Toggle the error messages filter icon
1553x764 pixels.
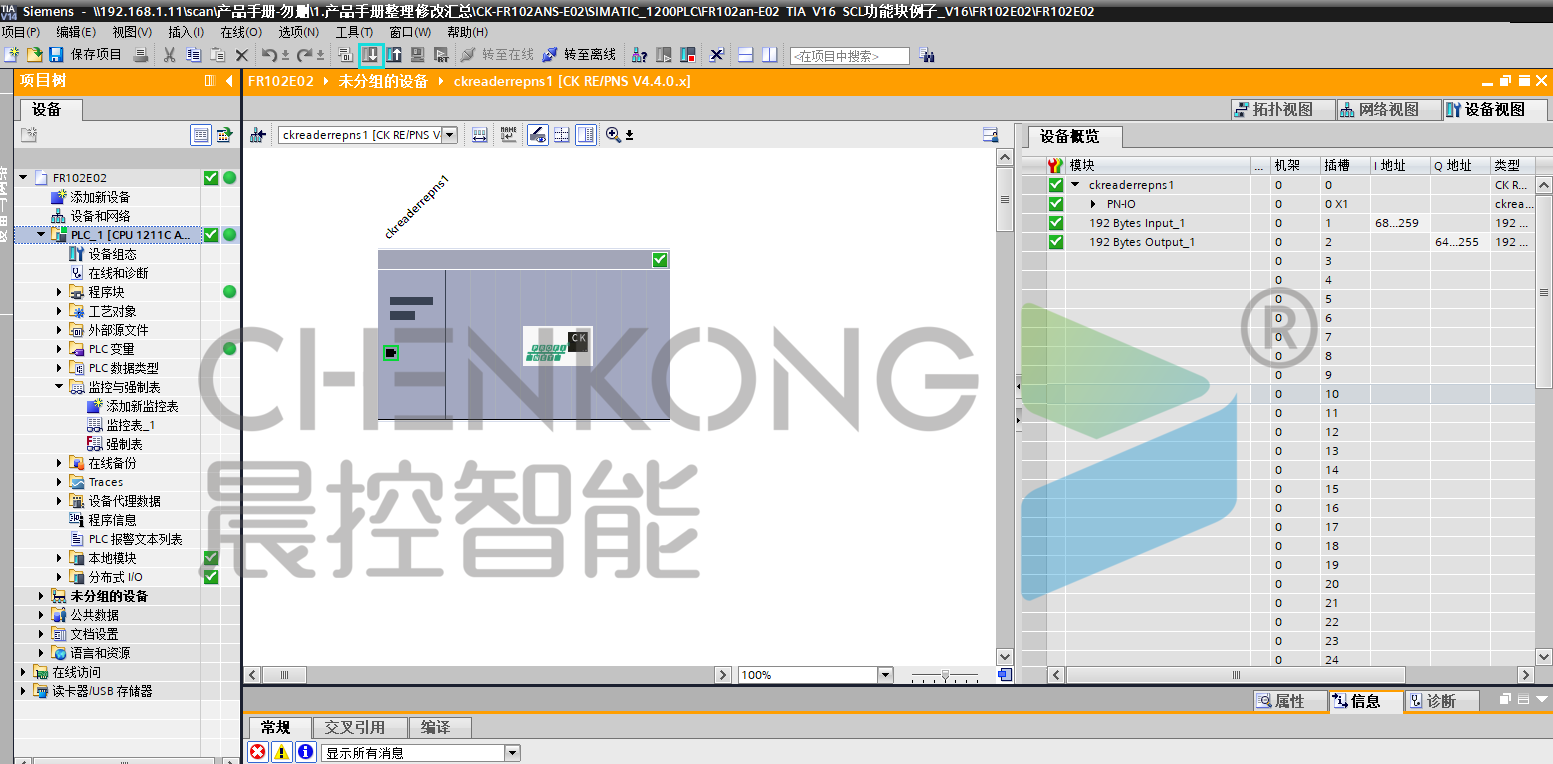pyautogui.click(x=258, y=752)
